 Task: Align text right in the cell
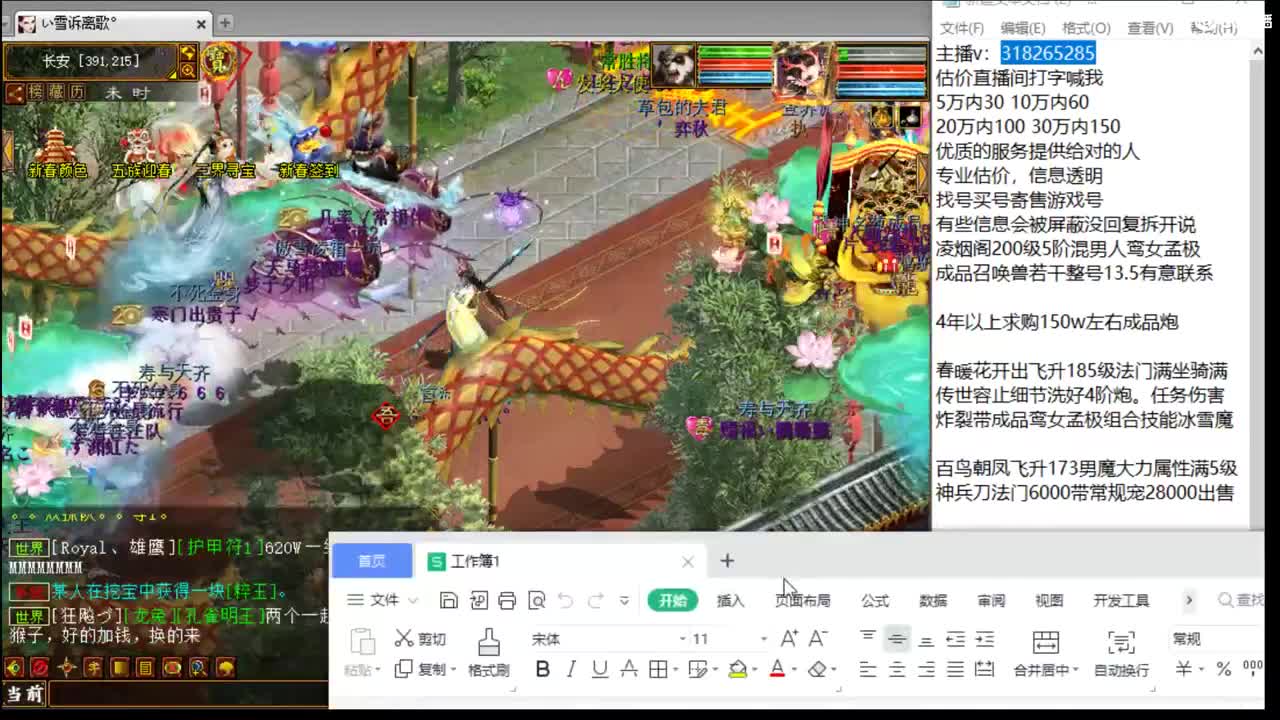click(x=926, y=669)
